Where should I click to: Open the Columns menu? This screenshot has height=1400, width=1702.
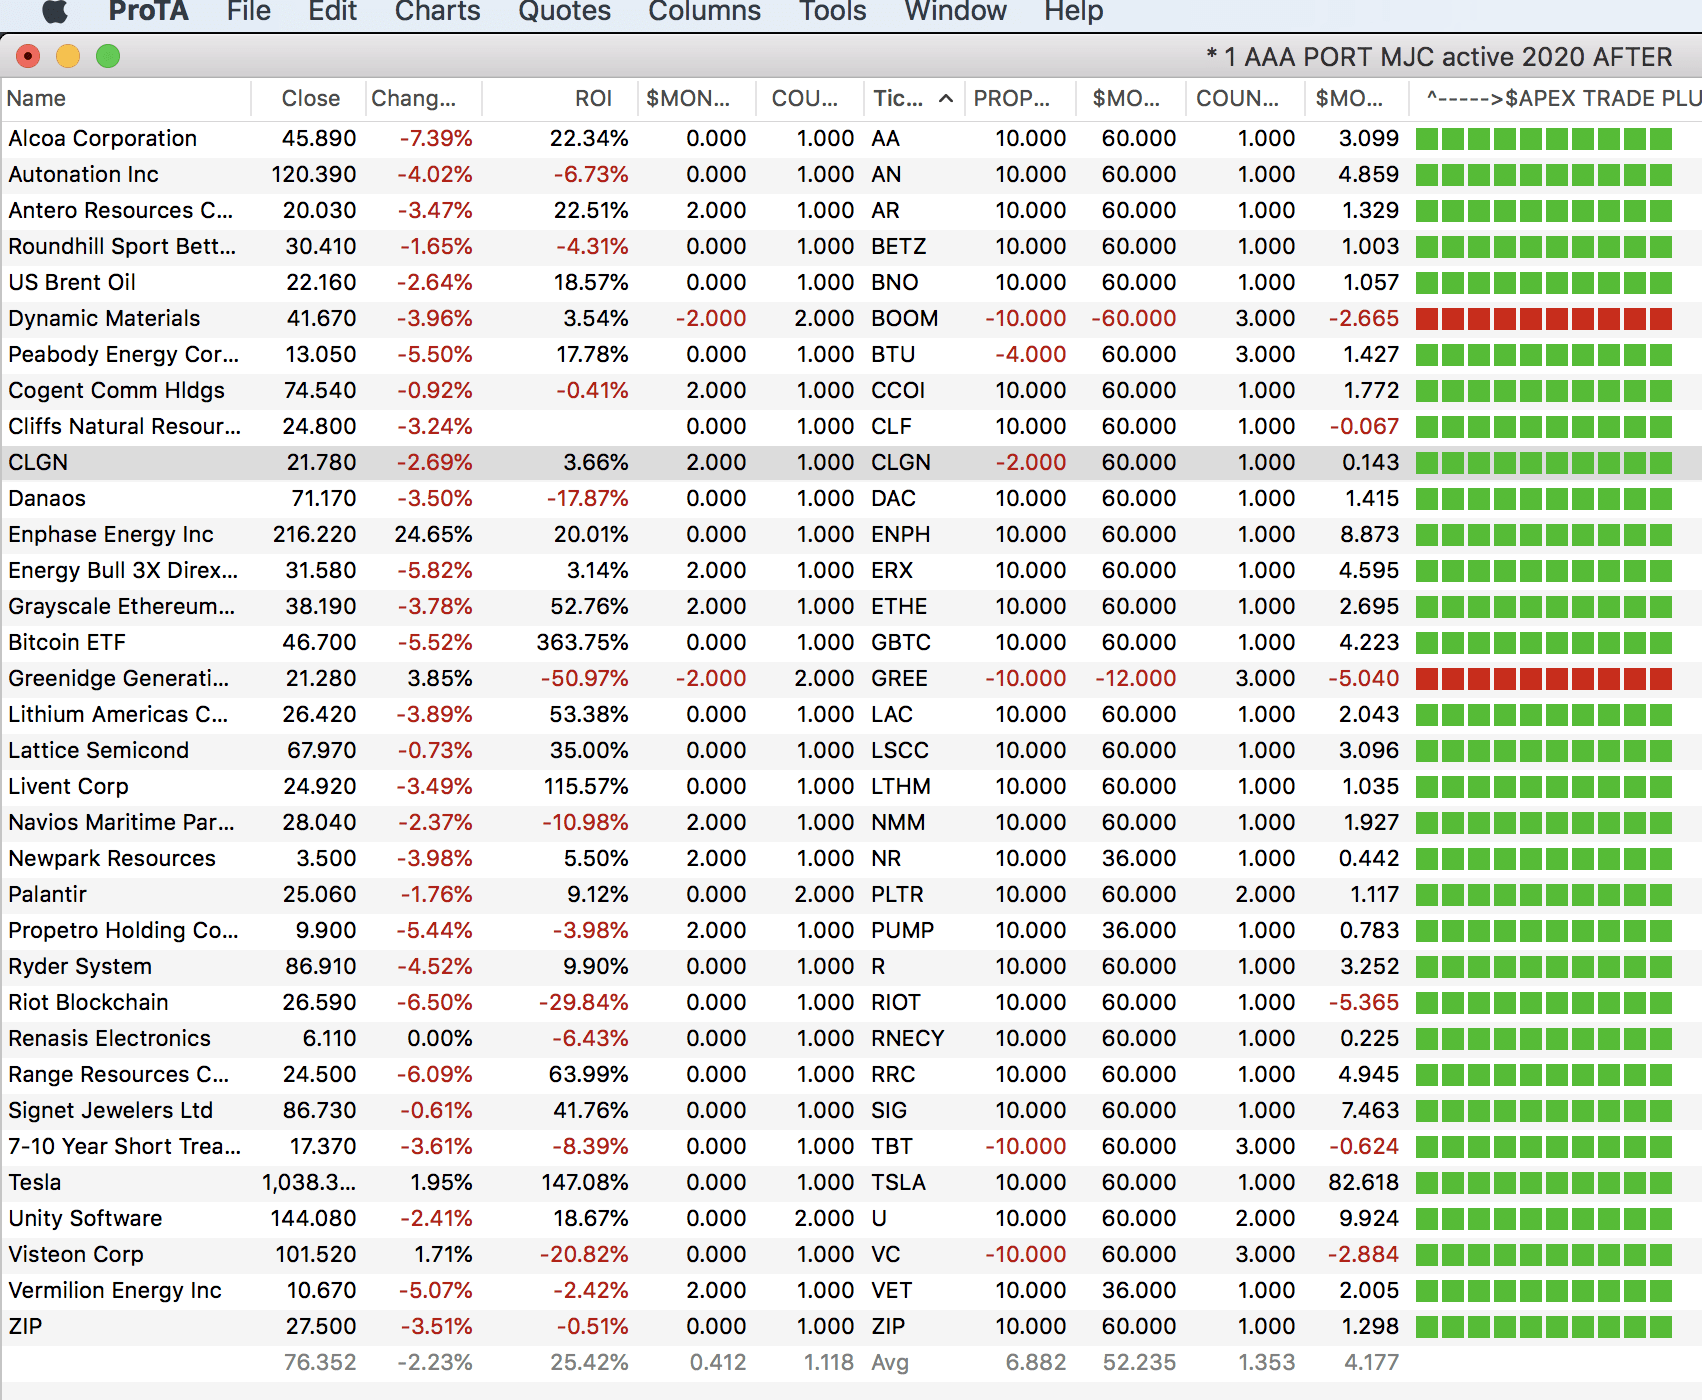tap(704, 11)
